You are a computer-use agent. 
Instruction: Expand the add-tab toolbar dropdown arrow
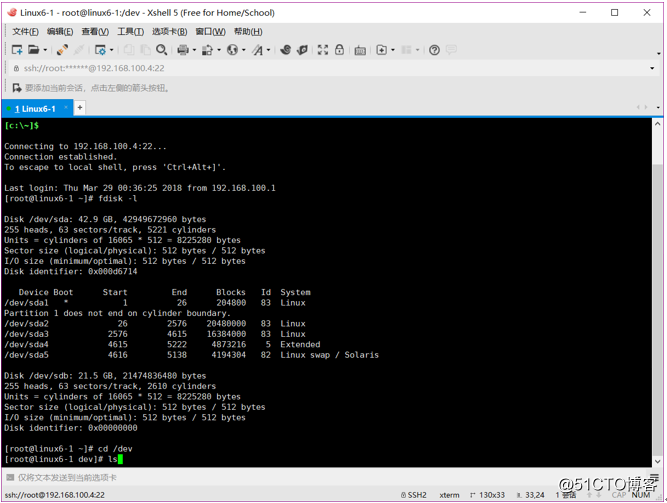click(x=393, y=50)
